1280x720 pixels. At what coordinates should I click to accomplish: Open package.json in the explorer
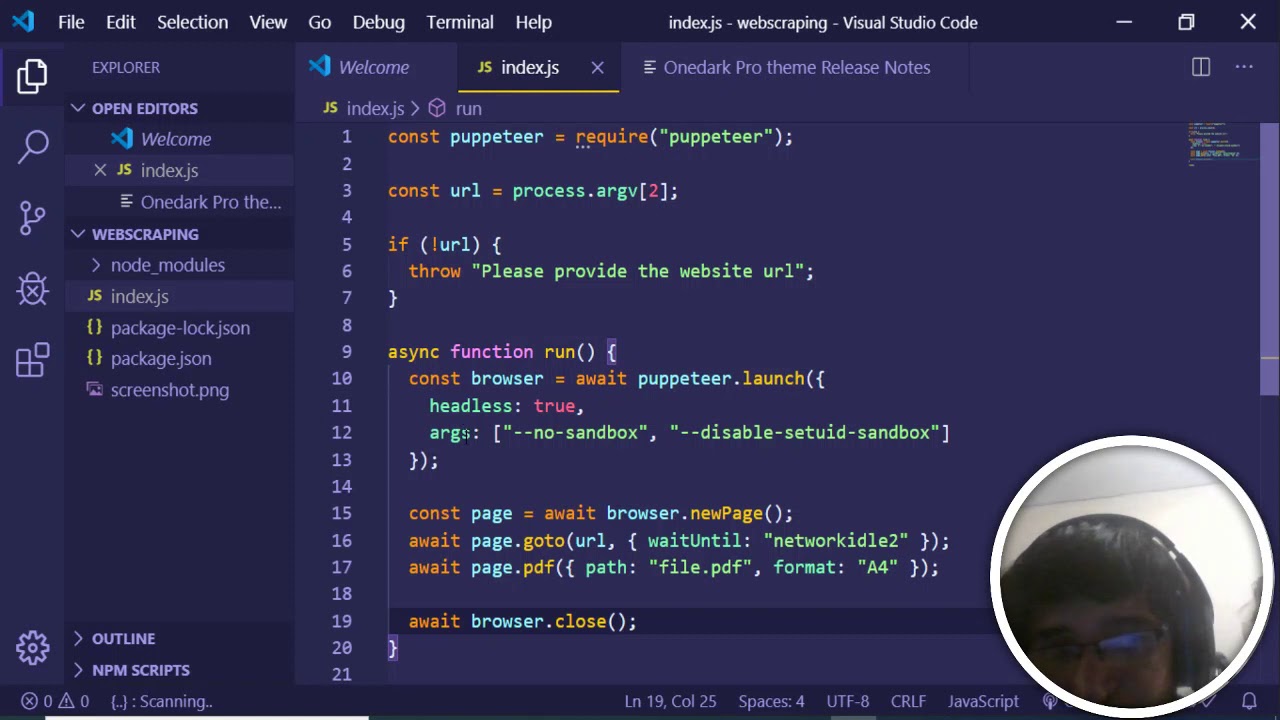coord(160,358)
